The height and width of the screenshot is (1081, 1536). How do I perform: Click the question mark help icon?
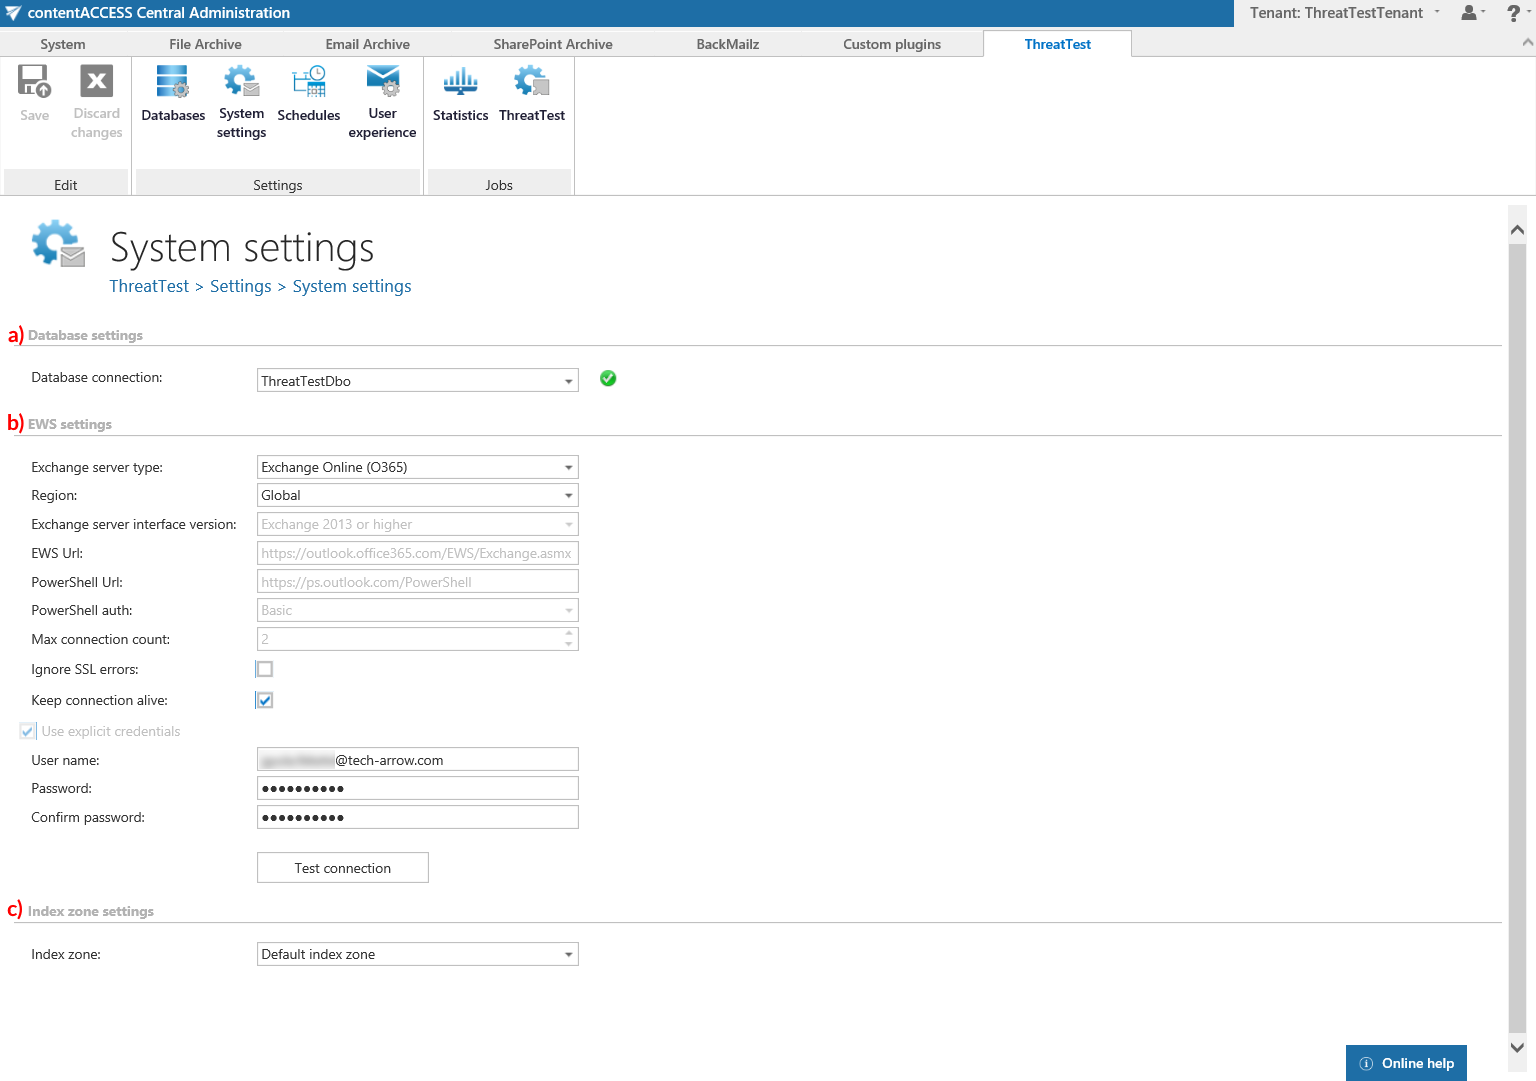coord(1513,13)
